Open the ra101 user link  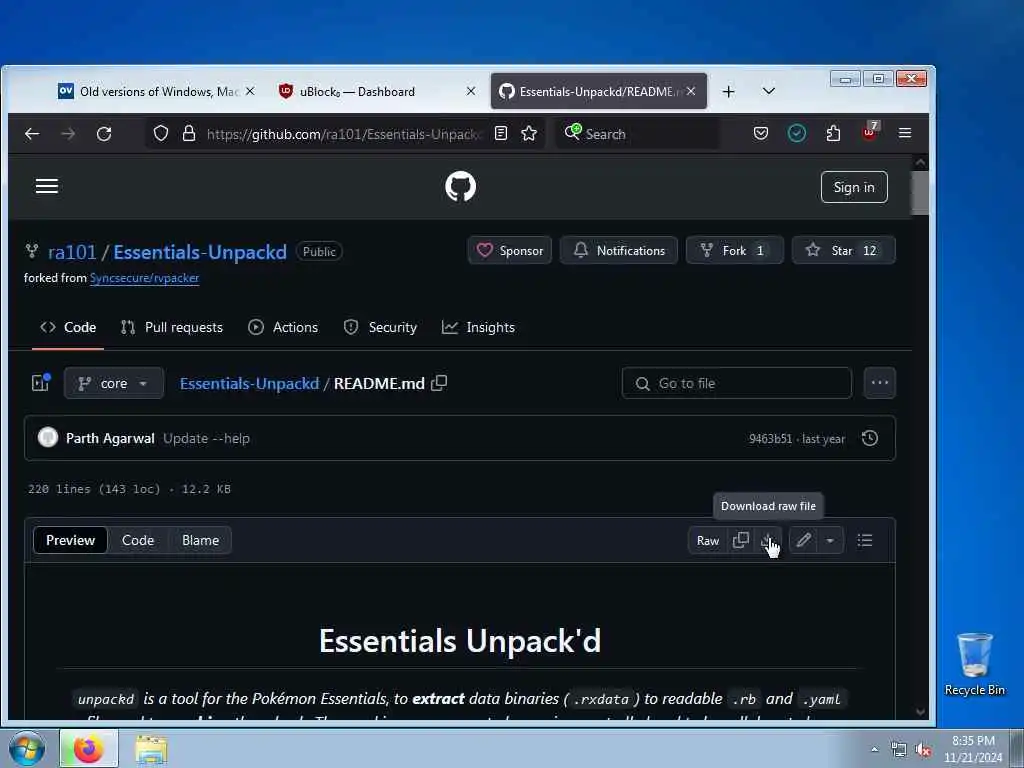tap(72, 252)
